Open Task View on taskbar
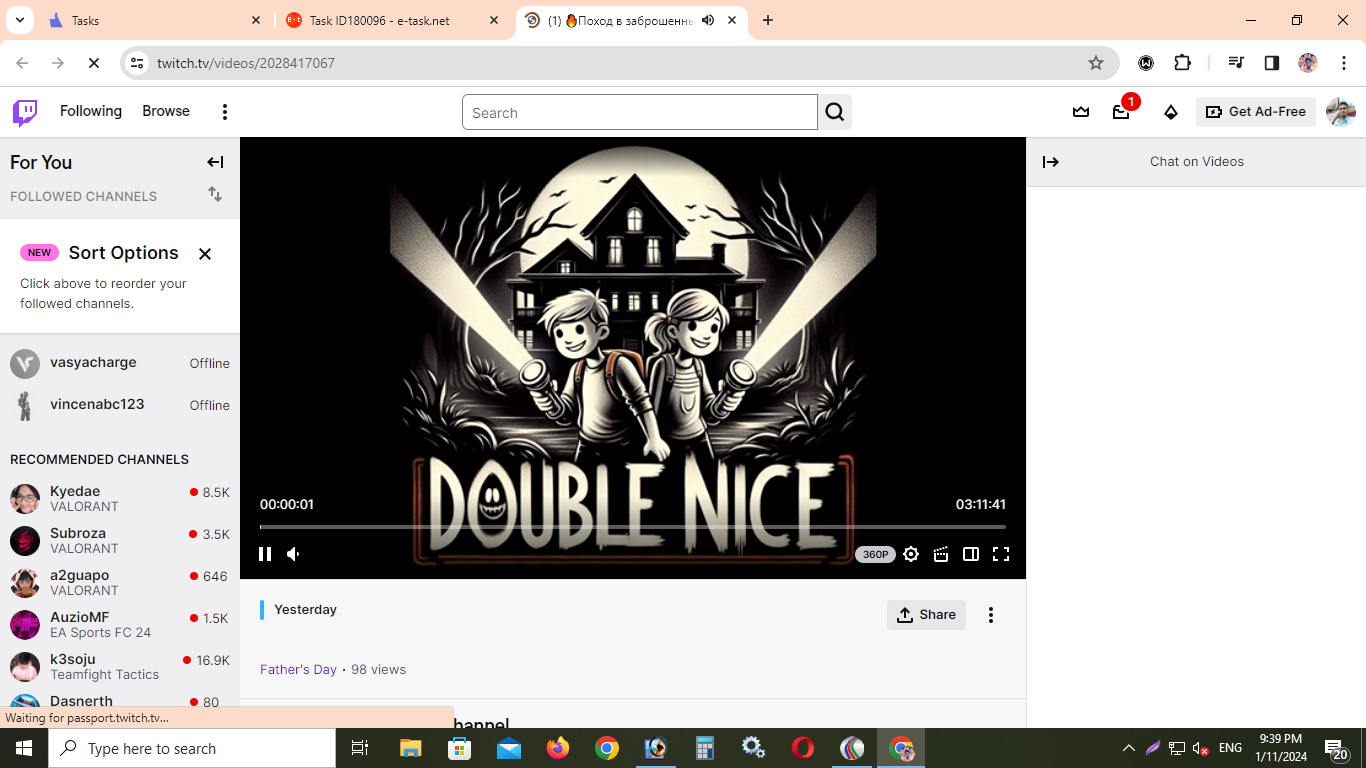This screenshot has height=768, width=1366. [360, 748]
